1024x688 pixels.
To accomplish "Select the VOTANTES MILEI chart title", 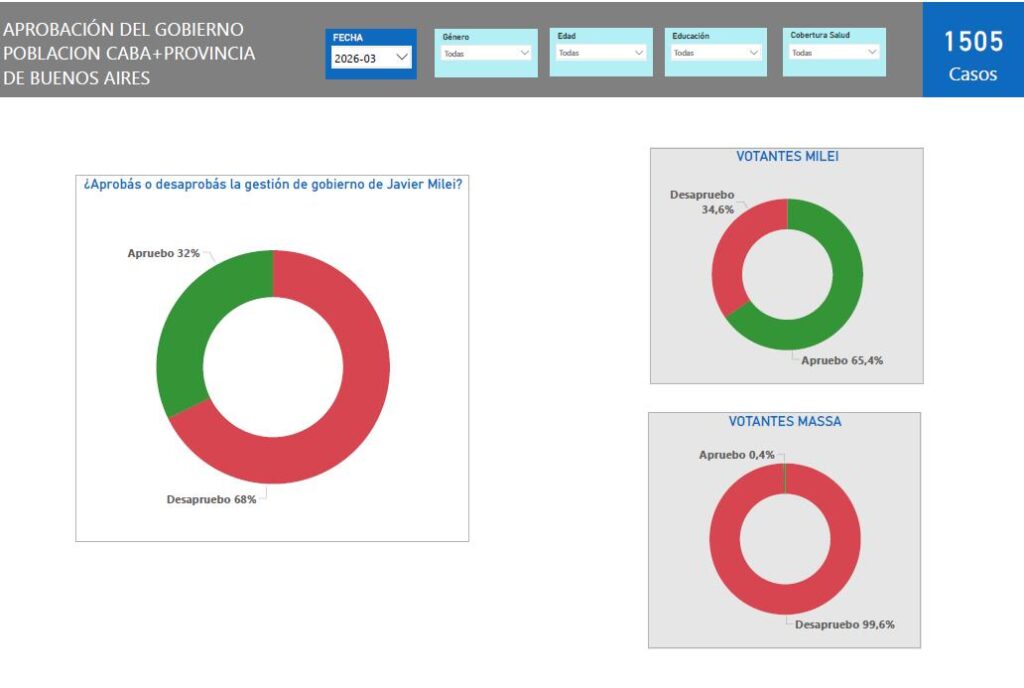I will [x=786, y=157].
